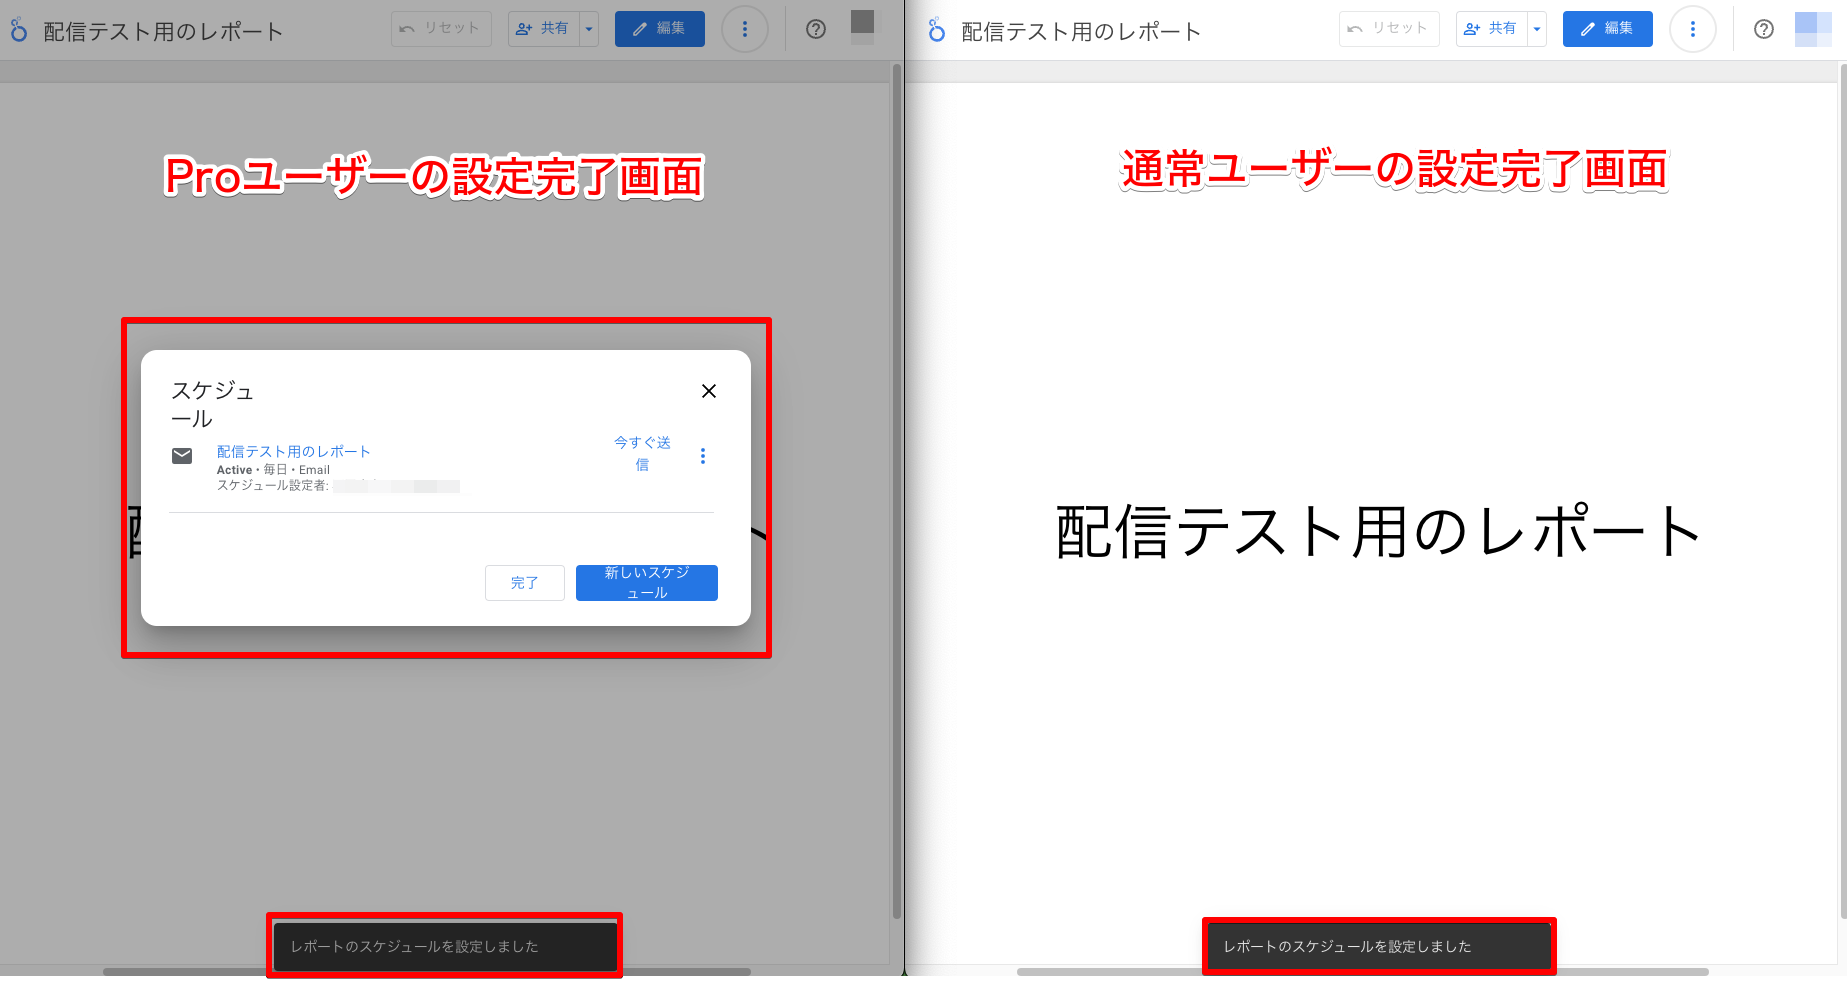
Task: Click the 共有 button in right window
Action: 1491,29
